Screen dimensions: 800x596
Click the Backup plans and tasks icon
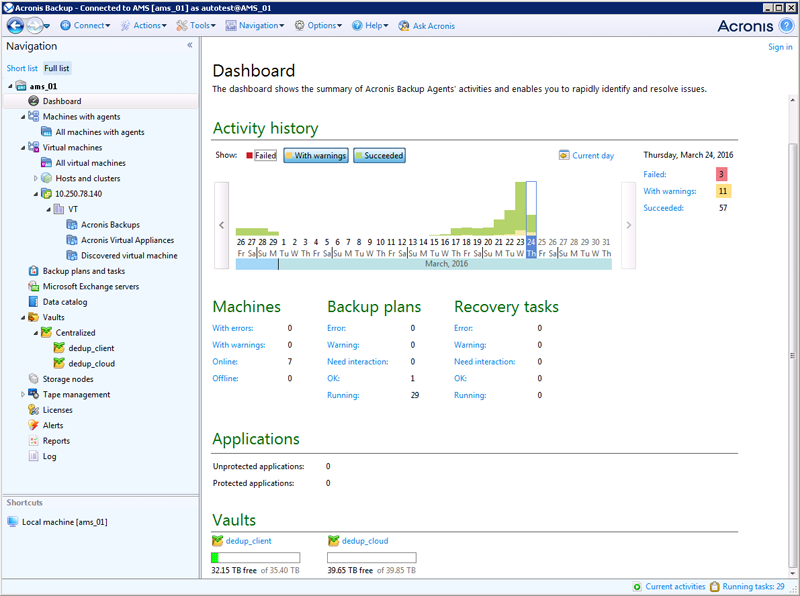34,270
